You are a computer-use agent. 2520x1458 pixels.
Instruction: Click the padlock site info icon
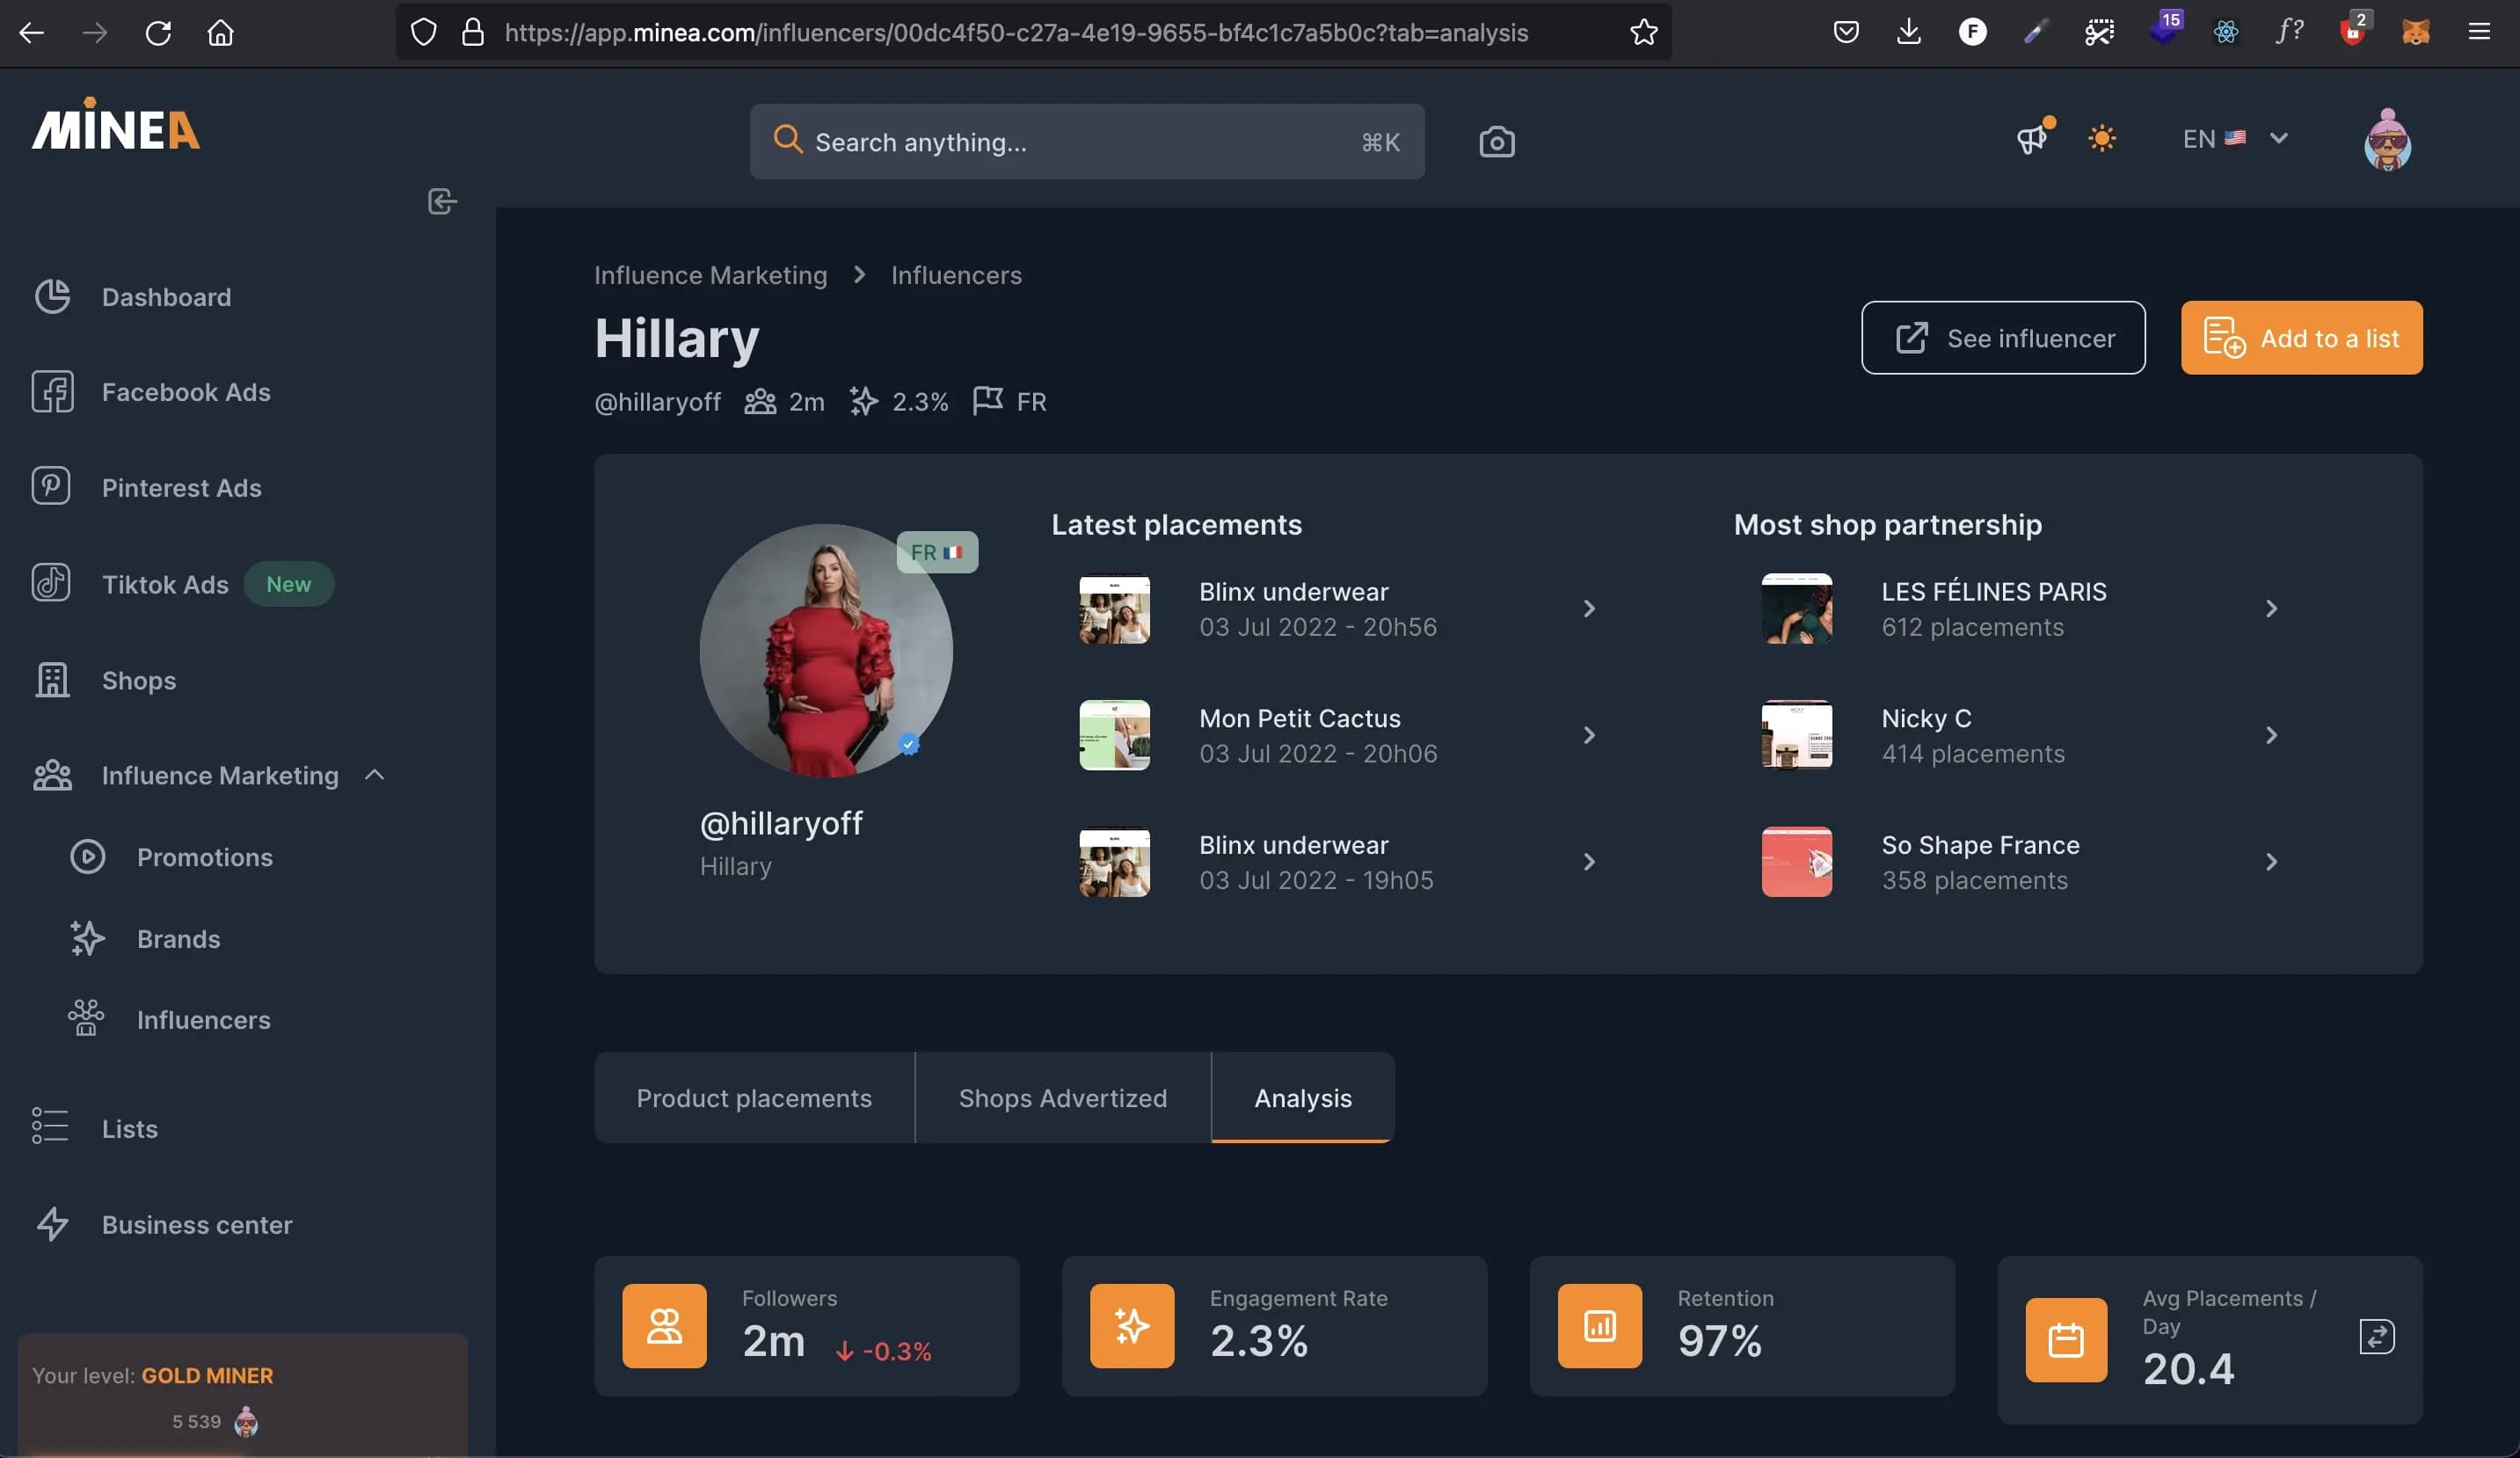coord(473,32)
